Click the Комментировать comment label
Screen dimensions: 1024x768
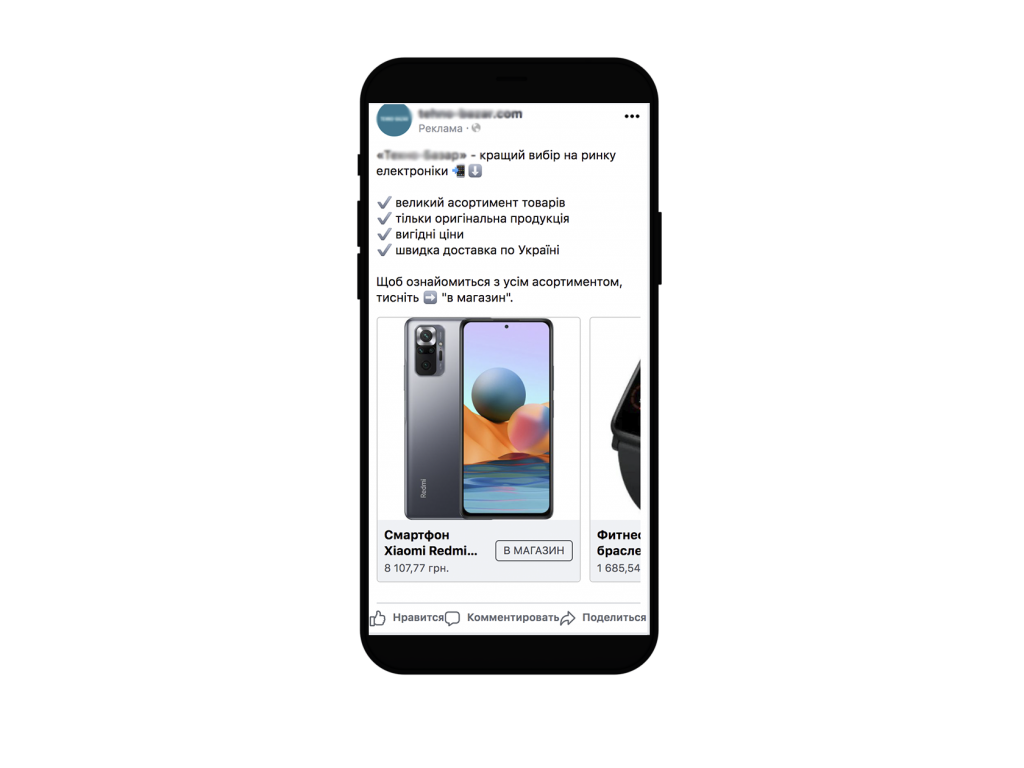pyautogui.click(x=513, y=617)
